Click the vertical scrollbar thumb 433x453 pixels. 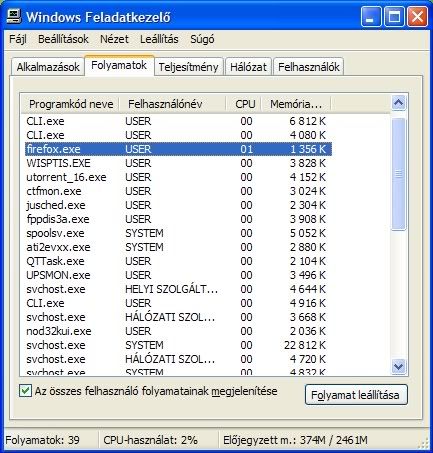pos(399,174)
